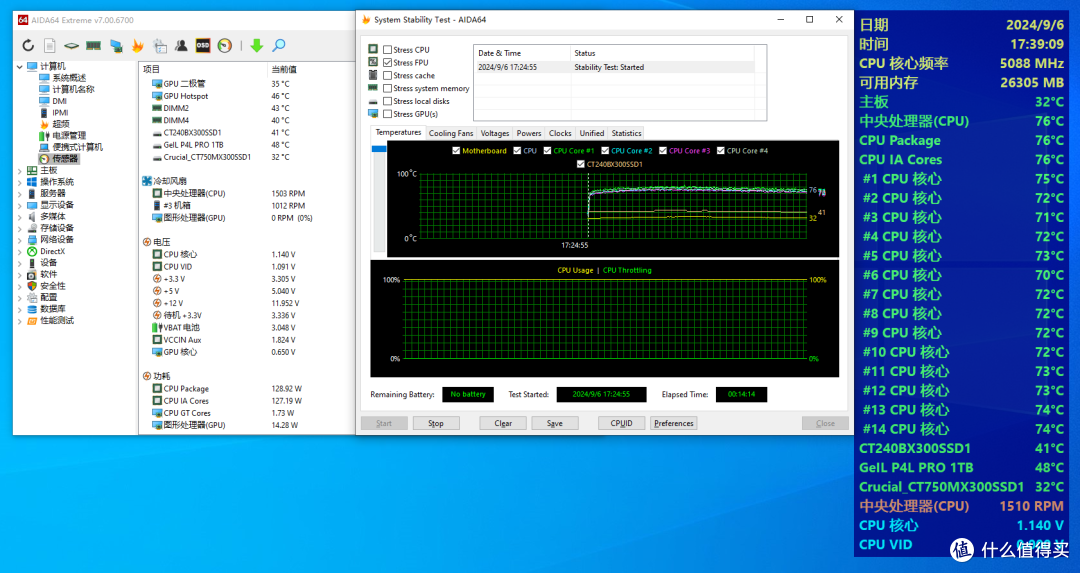This screenshot has height=573, width=1080.
Task: Toggle the CT240BX300SSD1 graph checkbox
Action: (x=581, y=165)
